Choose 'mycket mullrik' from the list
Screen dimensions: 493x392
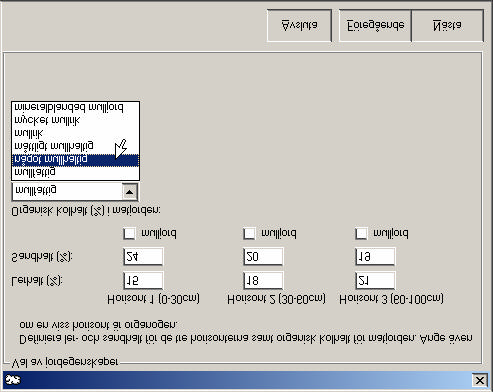(x=75, y=120)
